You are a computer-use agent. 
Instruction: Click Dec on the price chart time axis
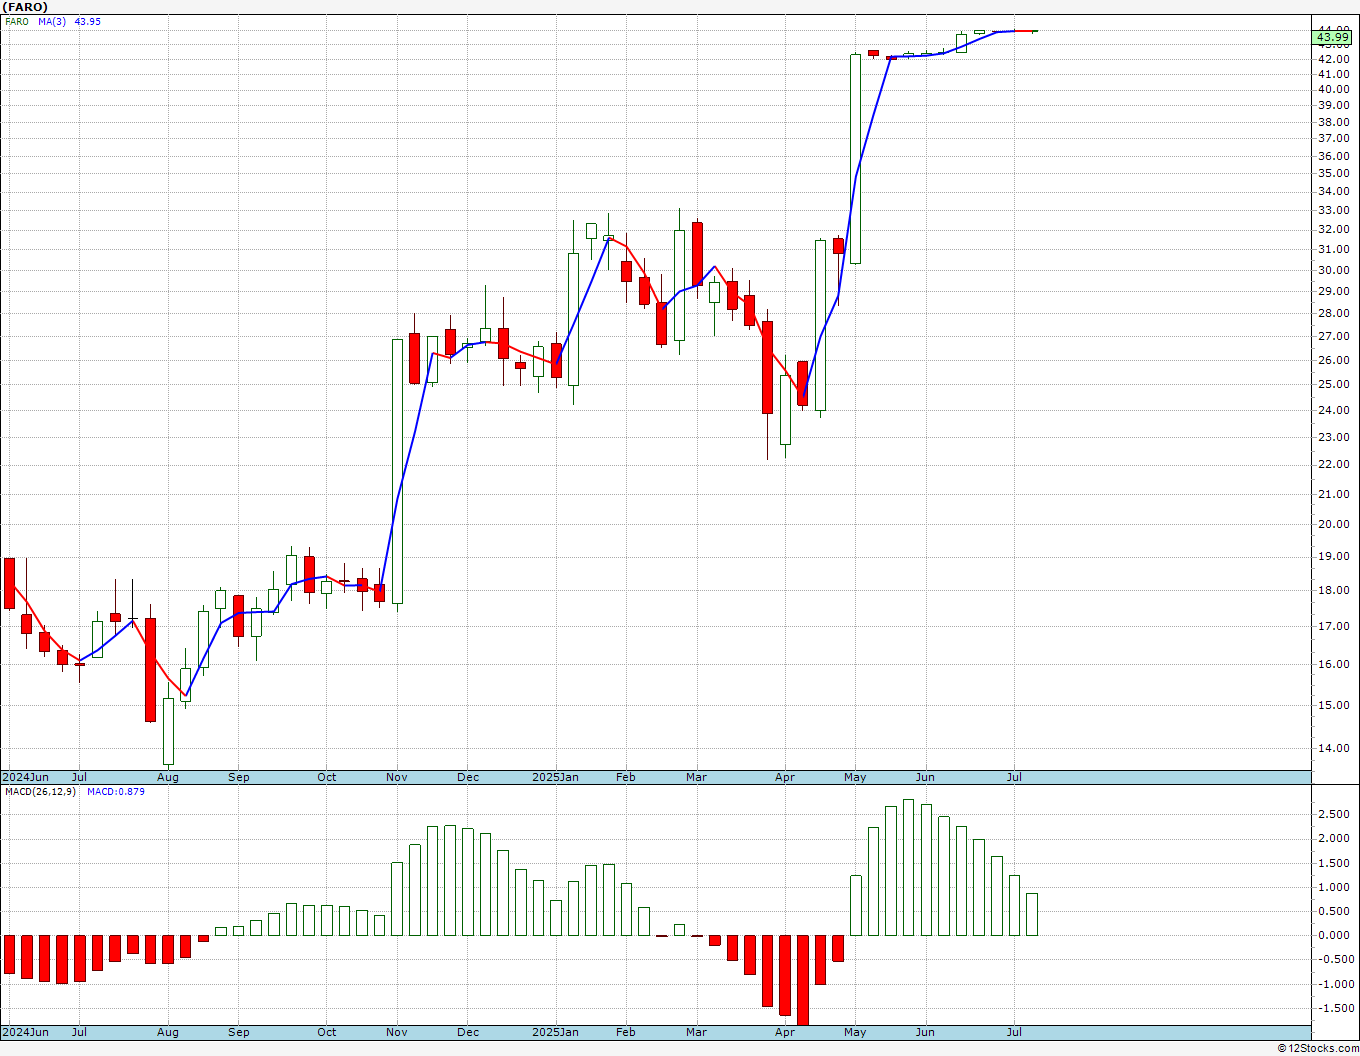468,777
